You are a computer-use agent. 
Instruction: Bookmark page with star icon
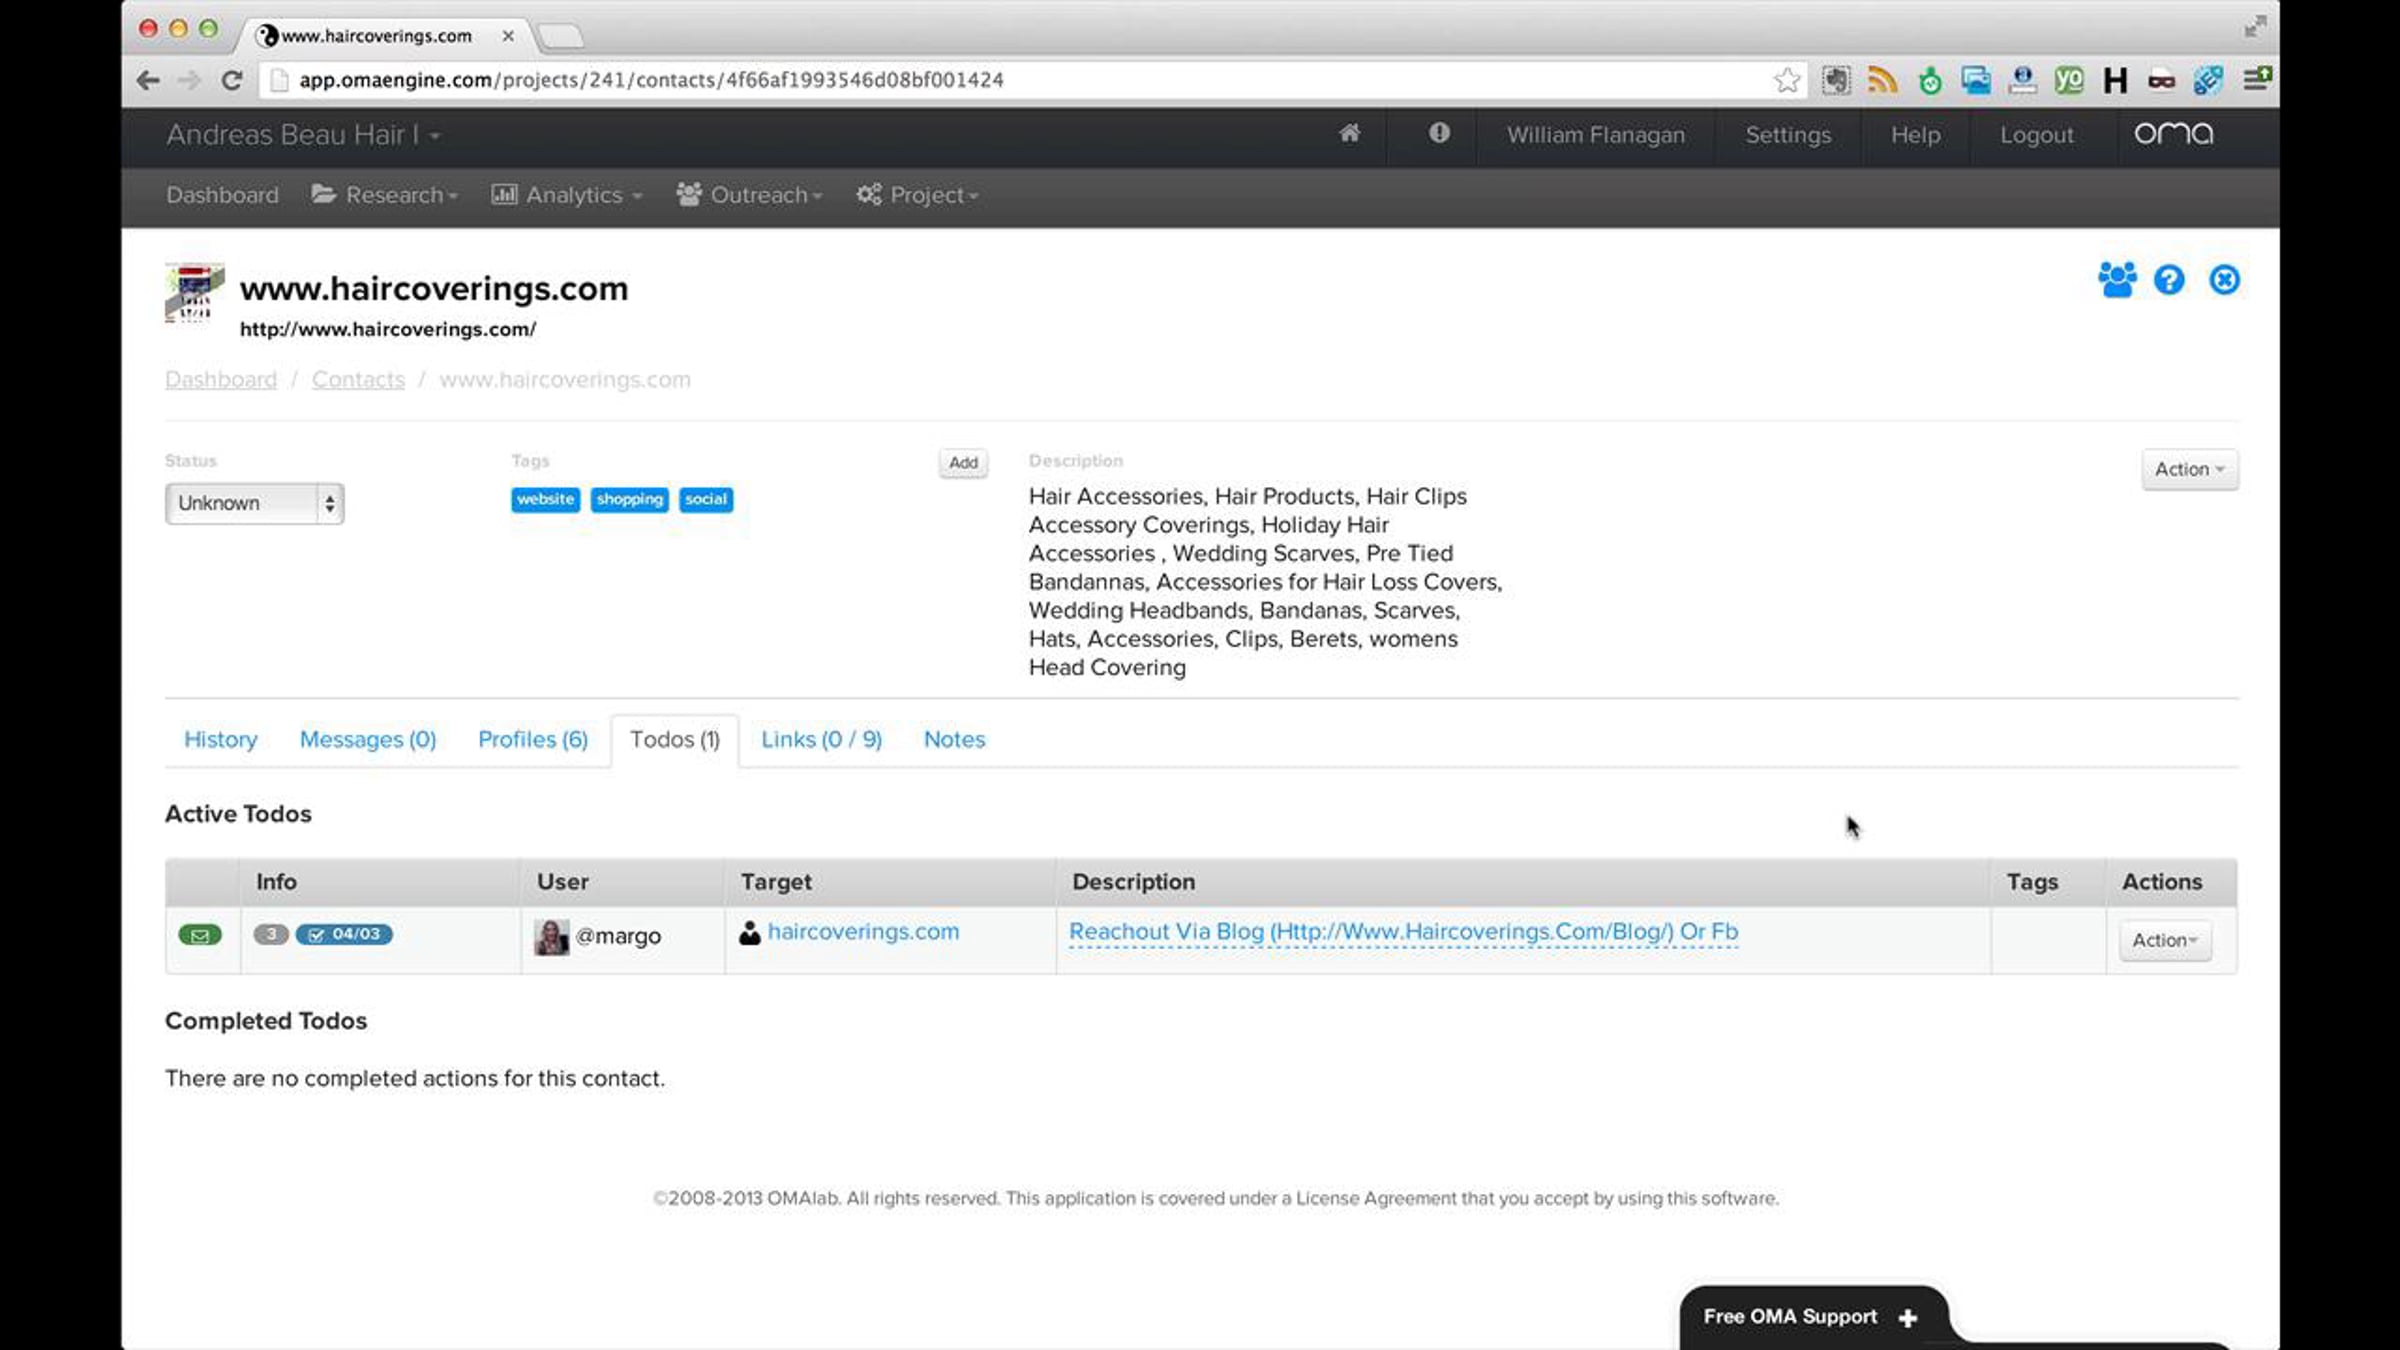click(x=1787, y=80)
